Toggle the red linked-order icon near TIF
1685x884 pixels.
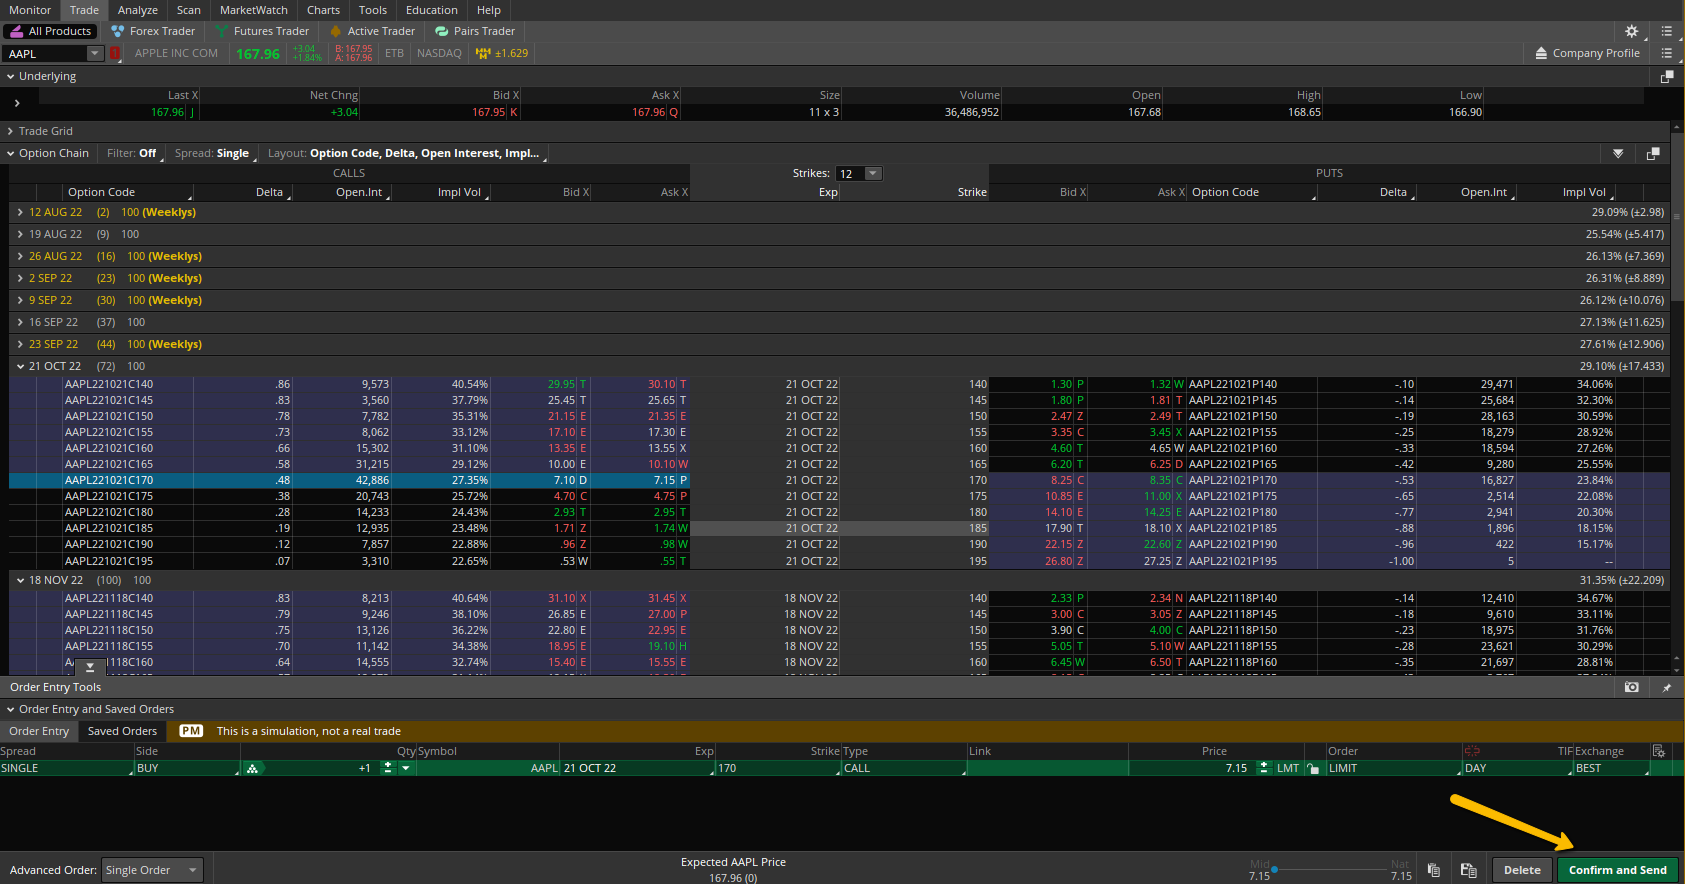pos(1471,751)
